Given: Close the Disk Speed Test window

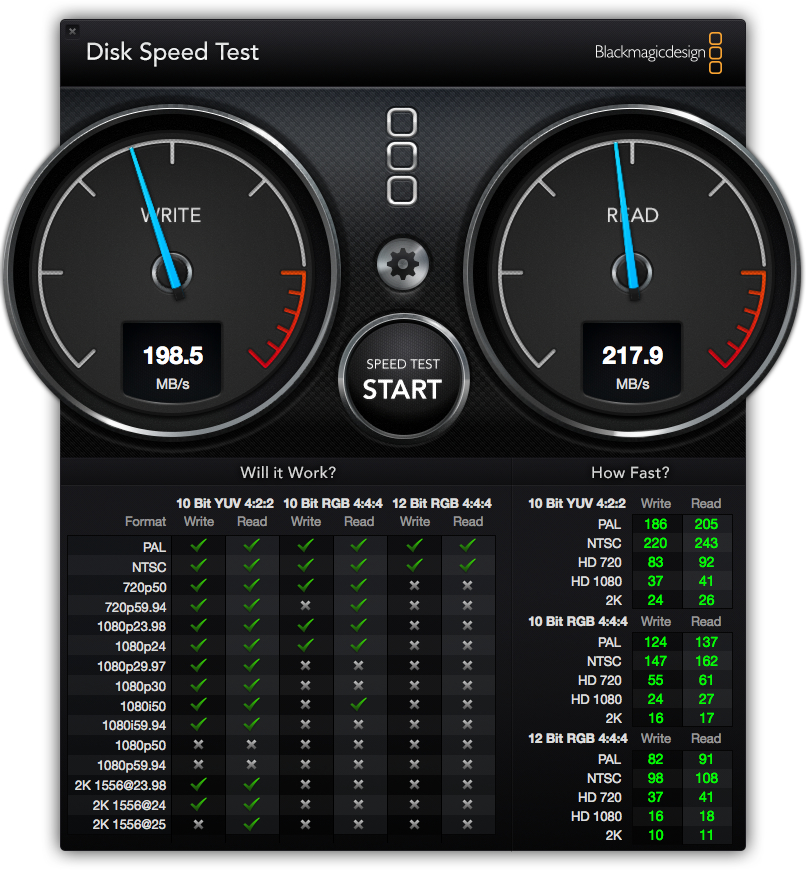Looking at the screenshot, I should click(72, 32).
